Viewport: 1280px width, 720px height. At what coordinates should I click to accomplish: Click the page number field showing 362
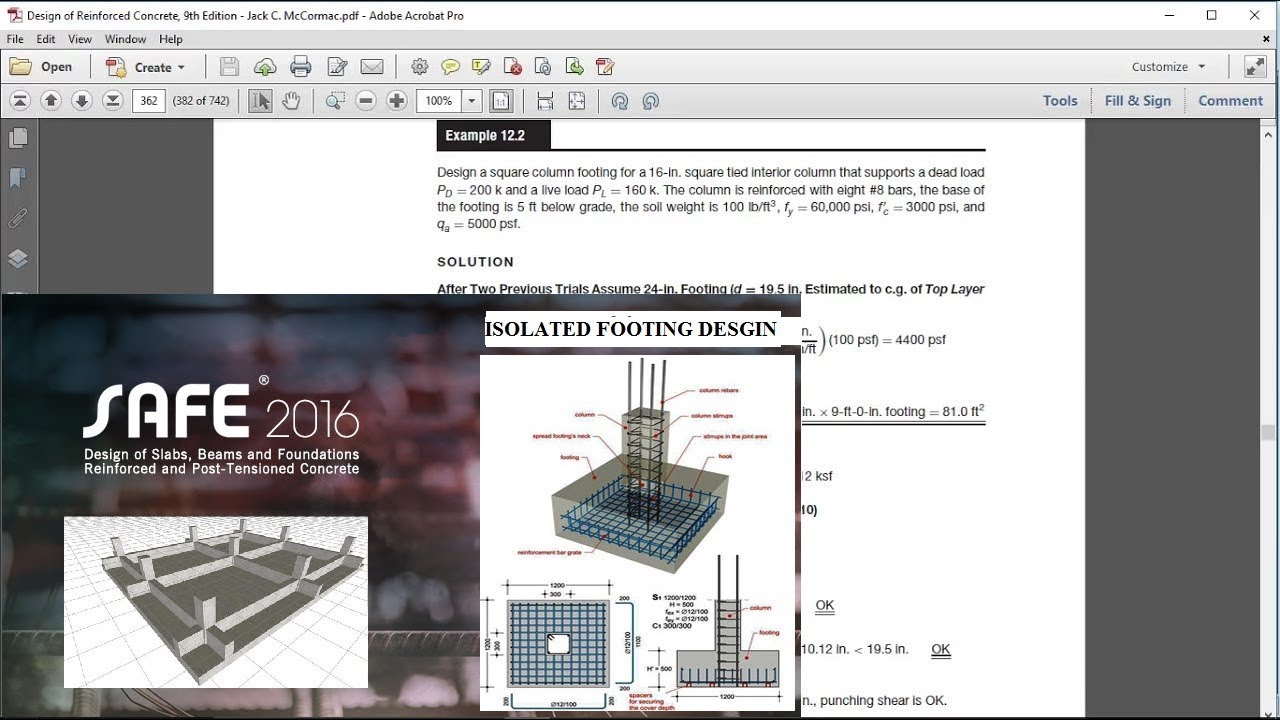tap(148, 101)
